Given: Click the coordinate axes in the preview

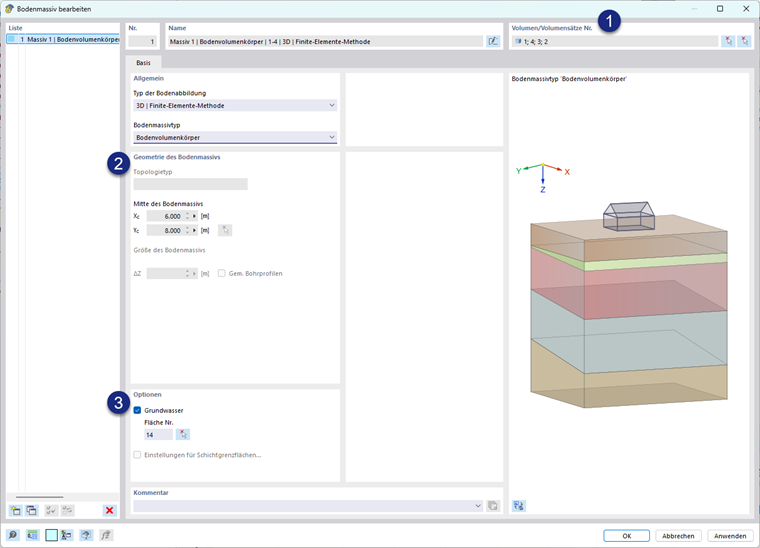Looking at the screenshot, I should (x=542, y=177).
